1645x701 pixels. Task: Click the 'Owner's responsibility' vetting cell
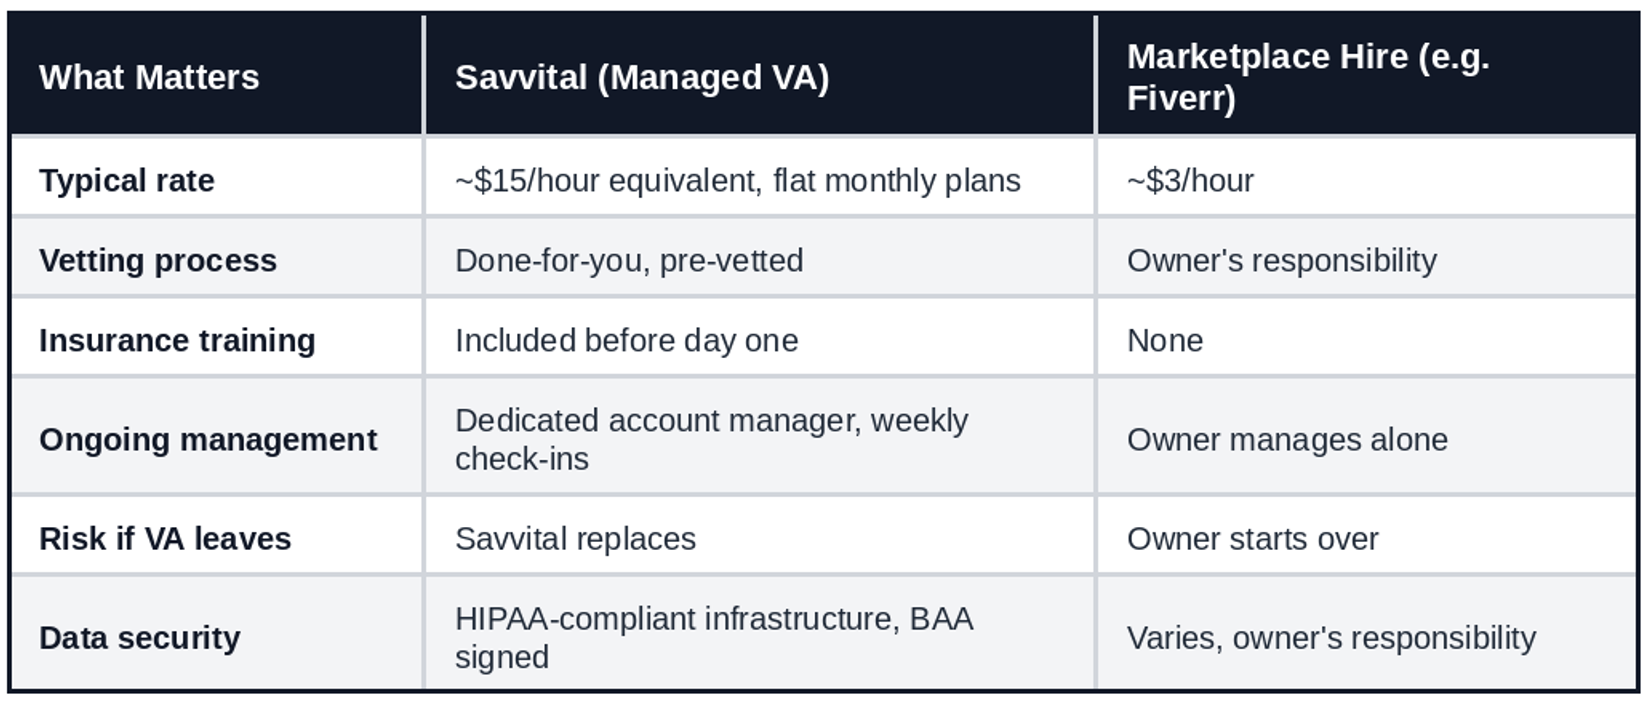[1367, 260]
